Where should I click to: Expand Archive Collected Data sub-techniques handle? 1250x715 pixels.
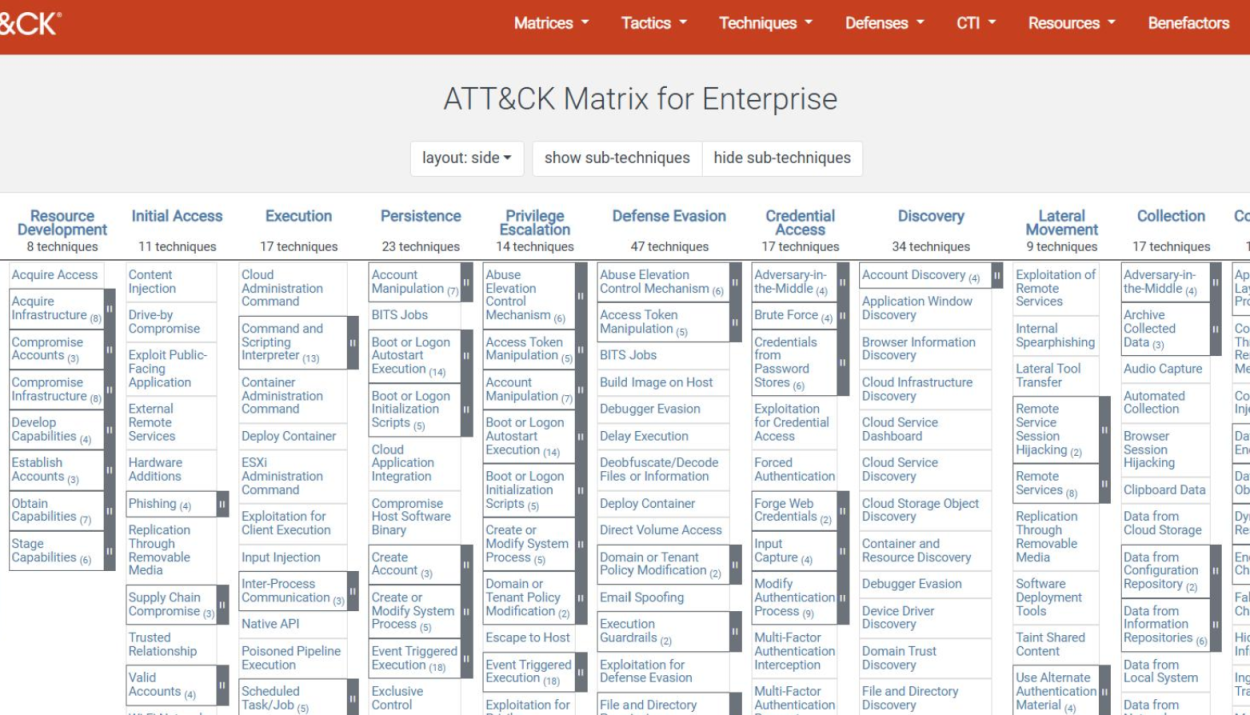1216,329
